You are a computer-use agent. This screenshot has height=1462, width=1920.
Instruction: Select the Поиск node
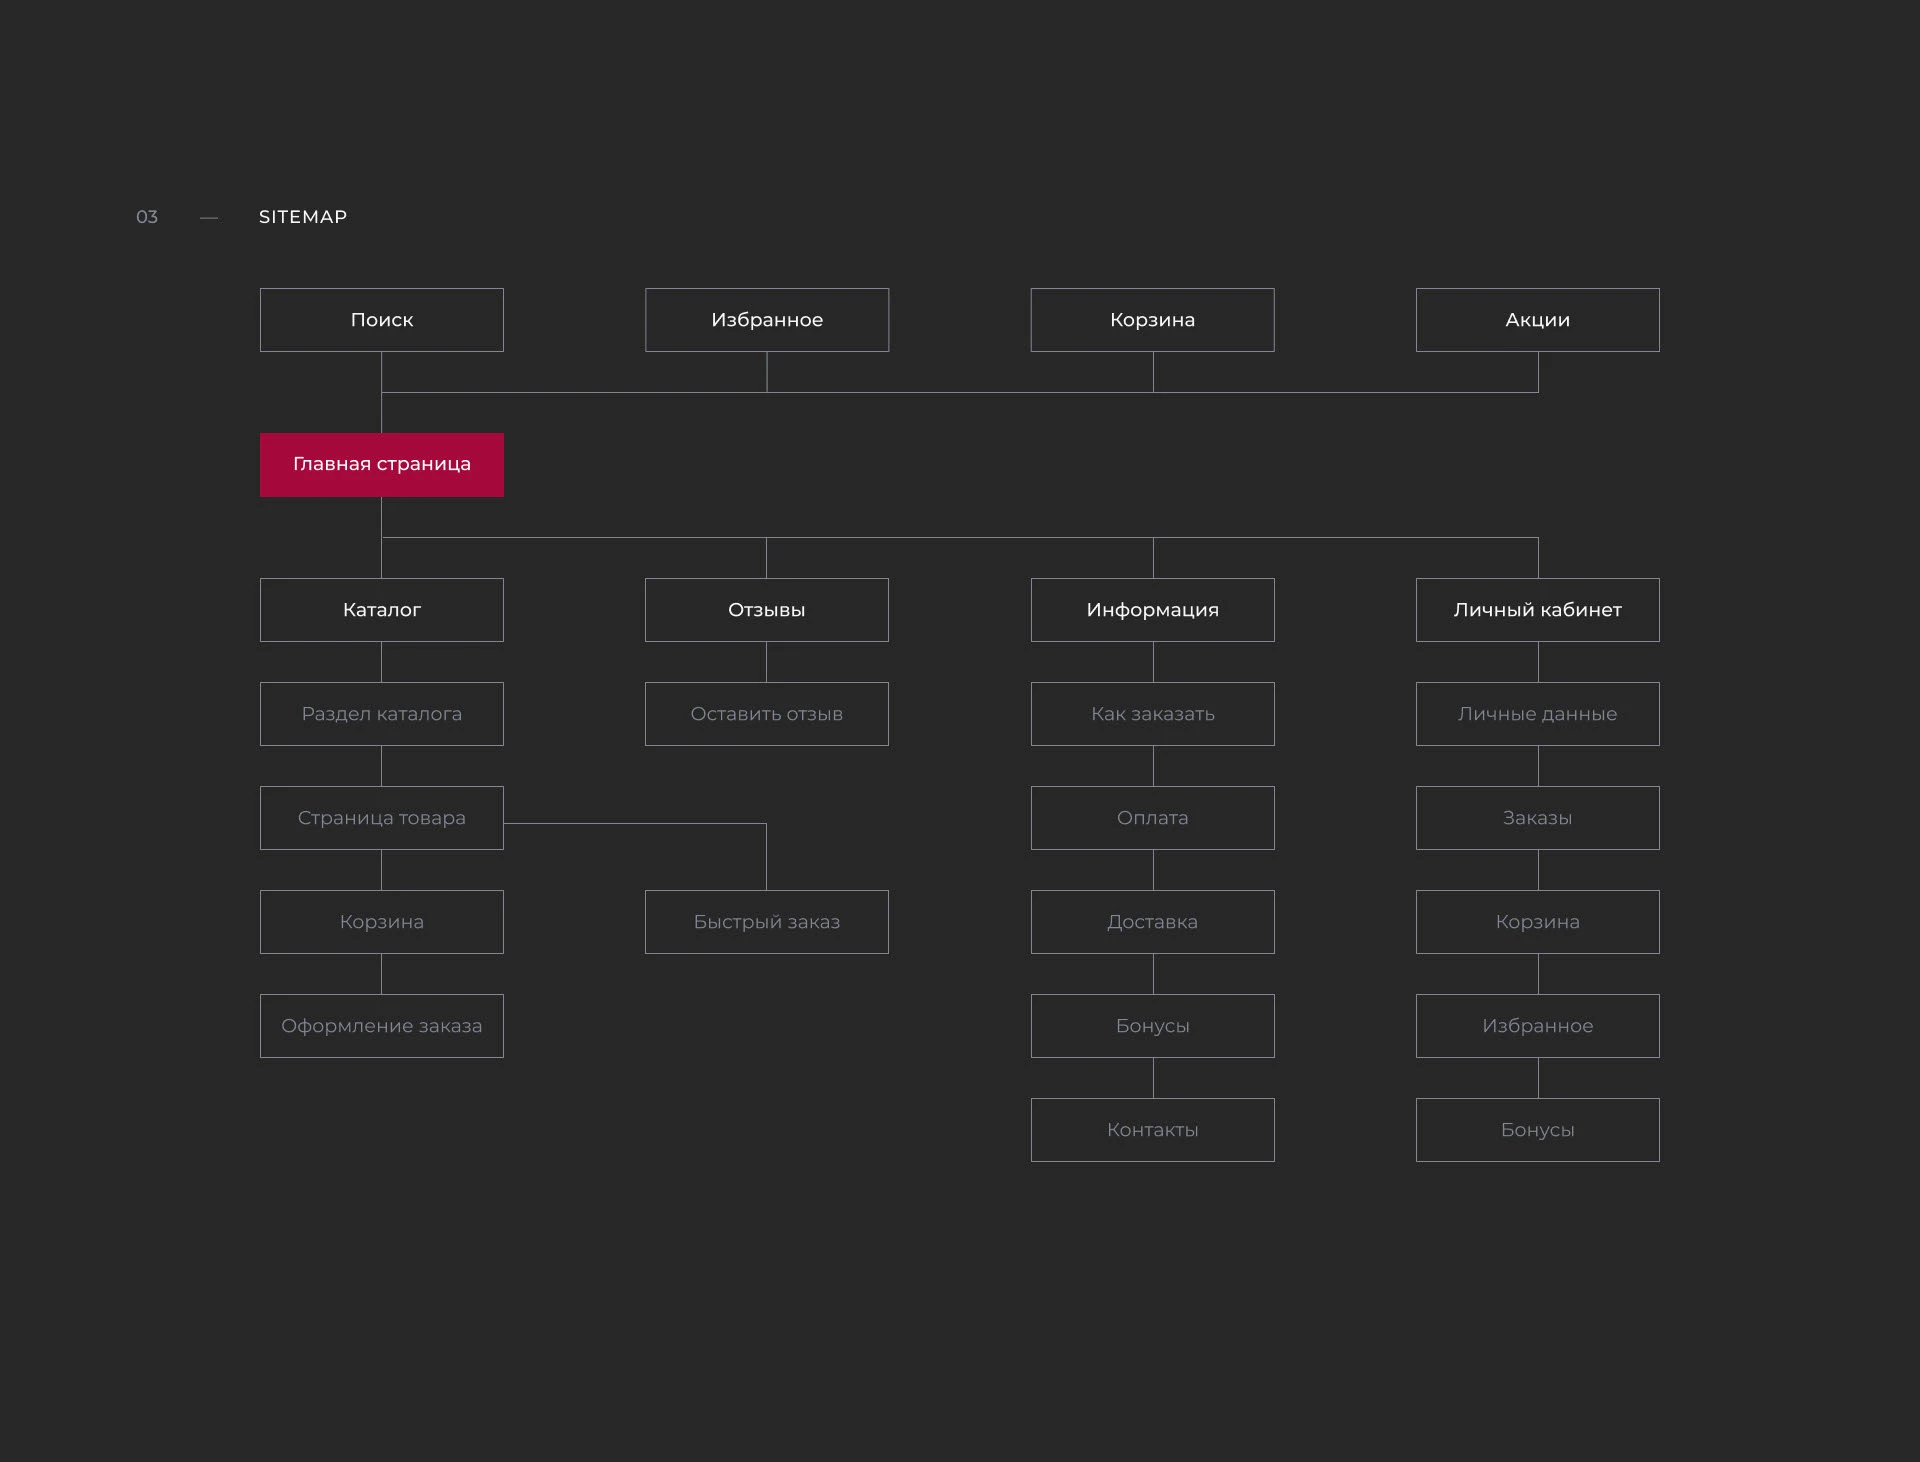381,320
